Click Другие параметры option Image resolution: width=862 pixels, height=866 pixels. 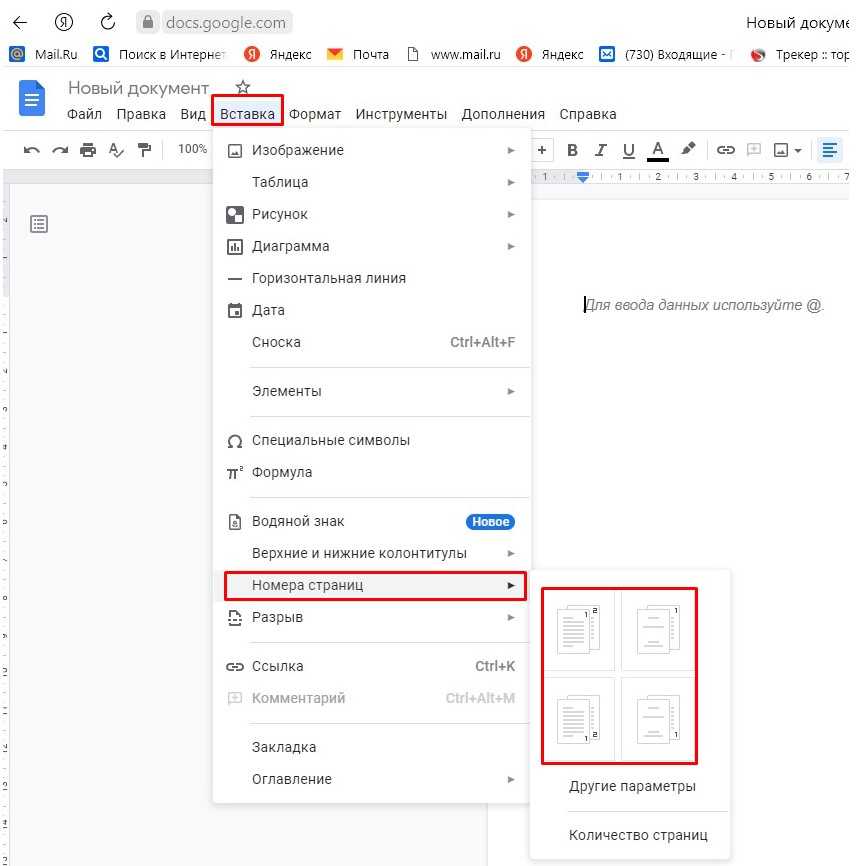632,786
